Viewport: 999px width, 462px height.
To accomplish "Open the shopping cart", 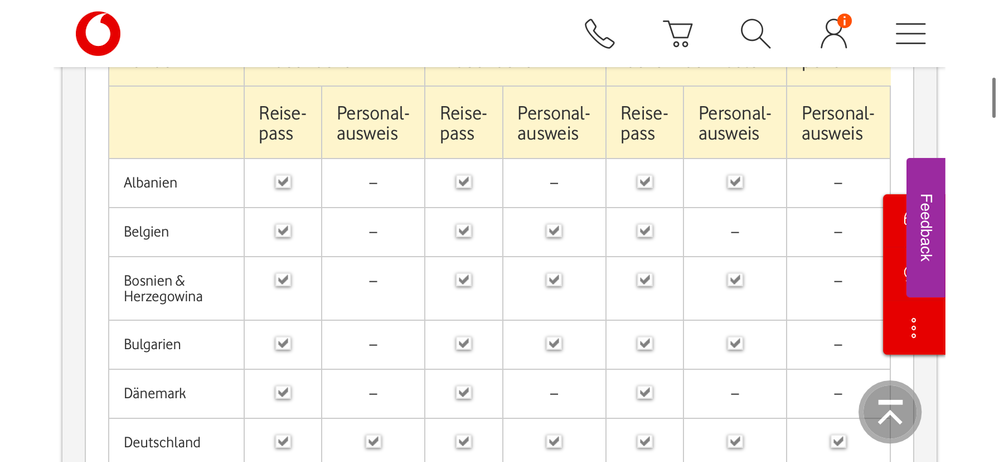I will pos(678,34).
